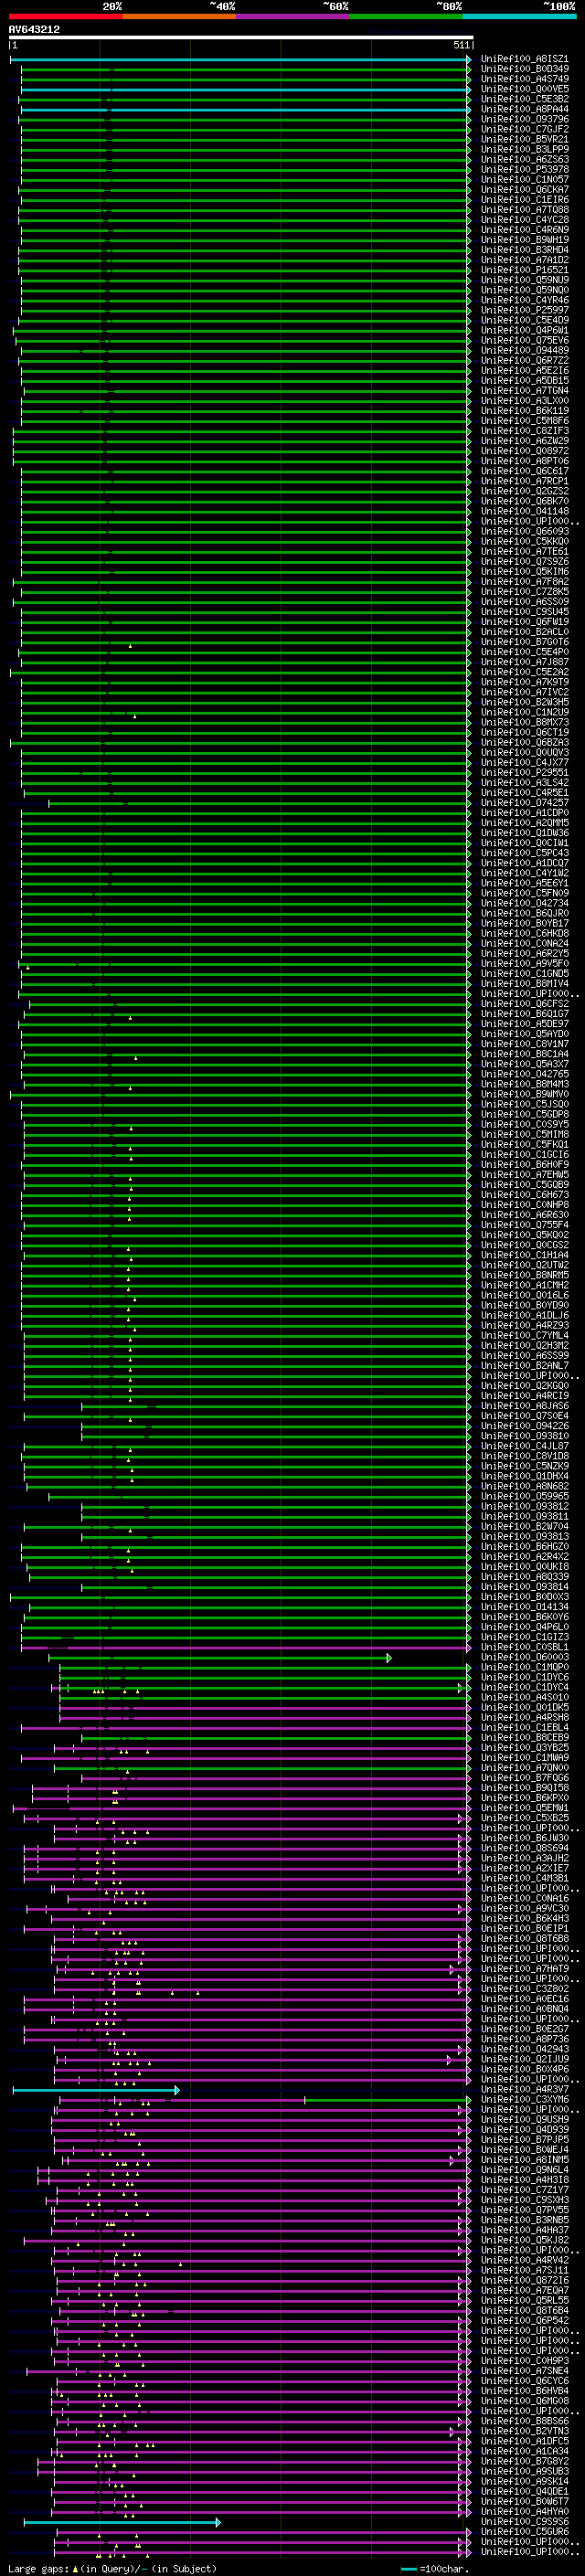This screenshot has width=585, height=2576.
Task: Open the UniRef100_P53978 hit link
Action: [524, 169]
